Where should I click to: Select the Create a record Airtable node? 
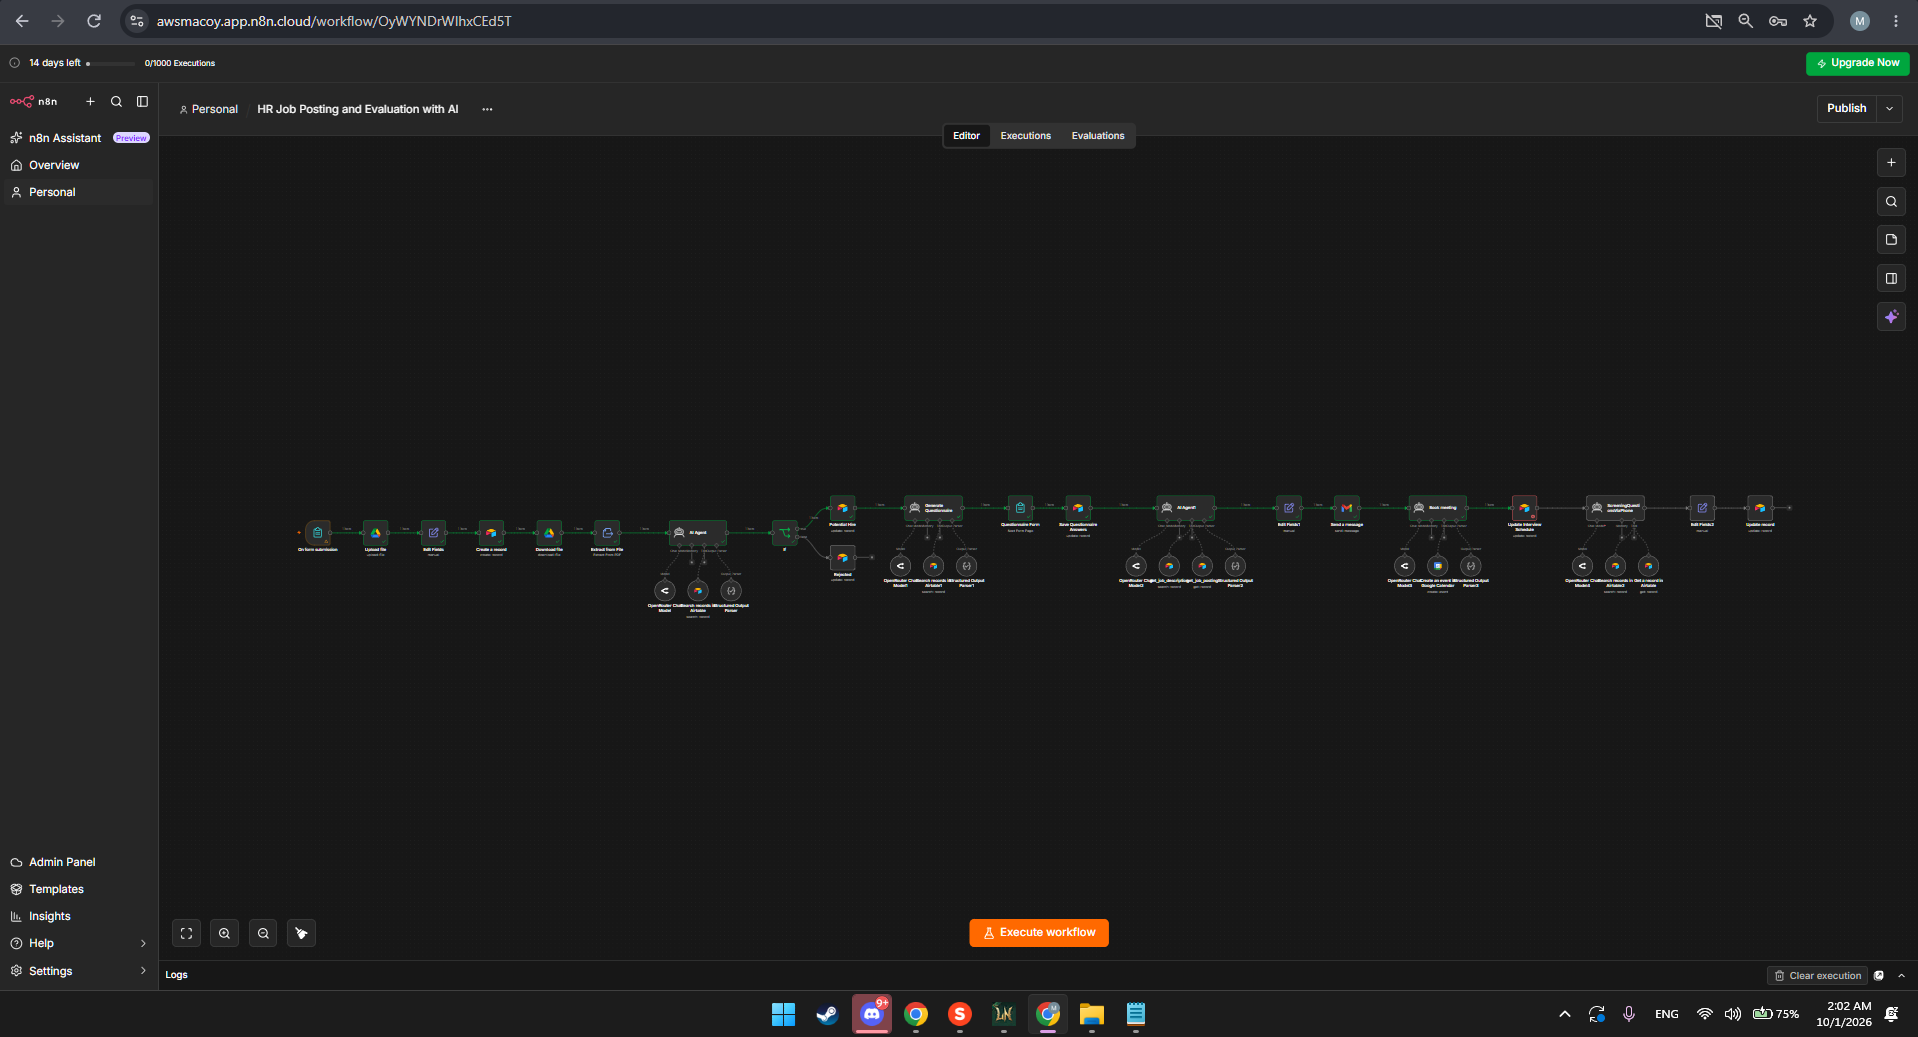click(x=491, y=532)
